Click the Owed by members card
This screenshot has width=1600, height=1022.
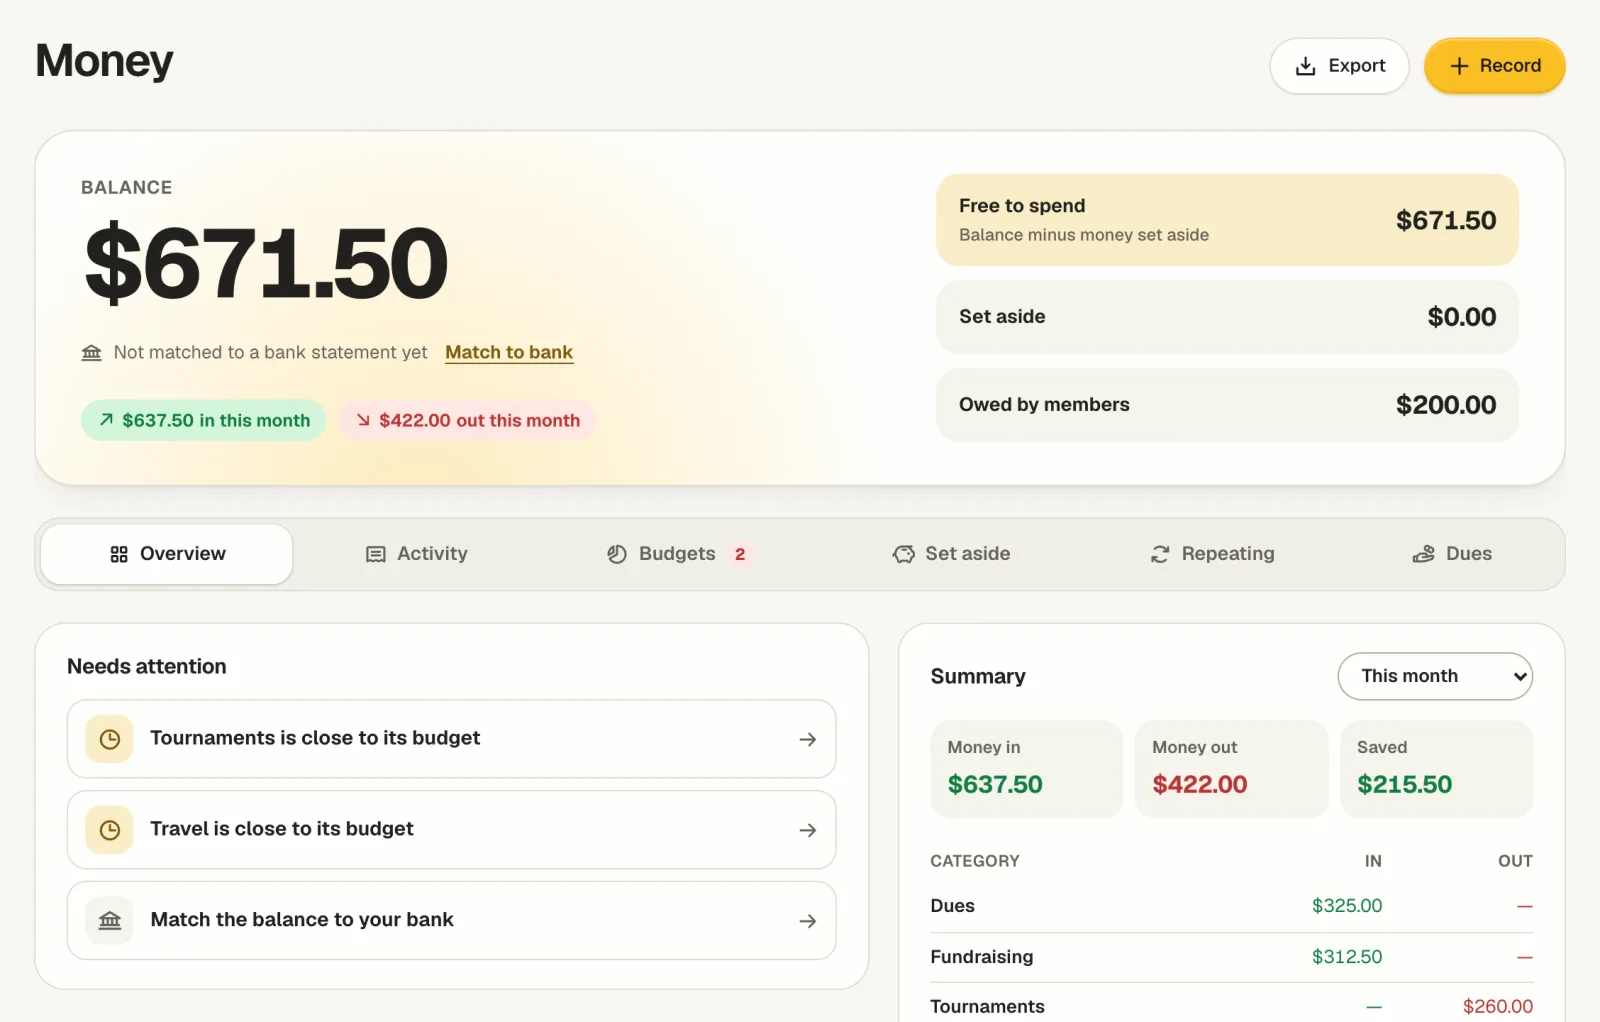point(1227,405)
